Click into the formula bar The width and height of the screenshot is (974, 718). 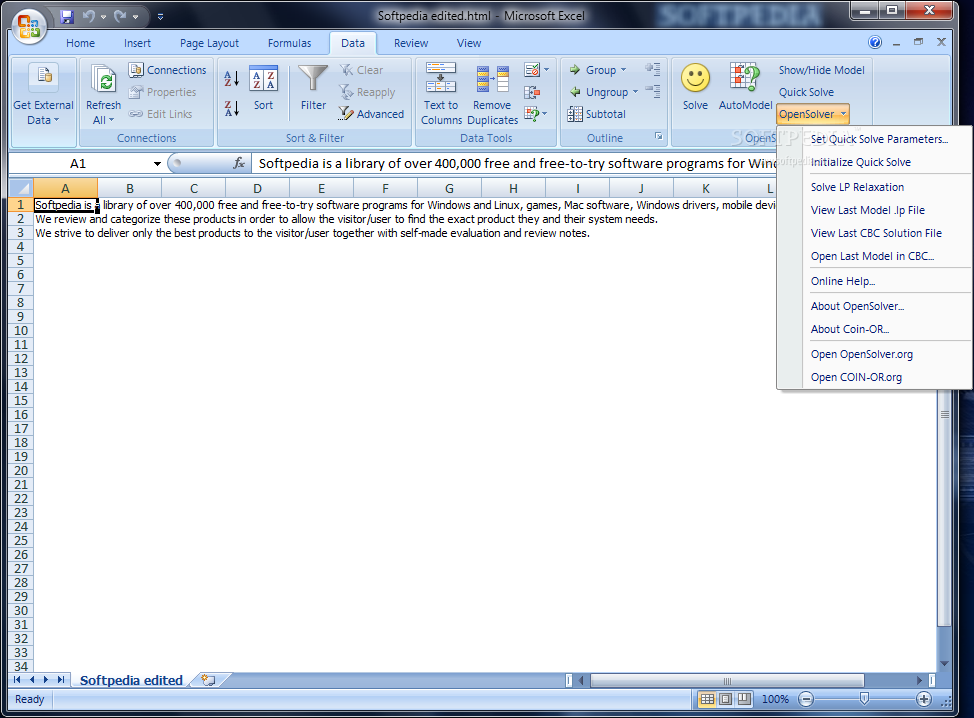coord(514,163)
